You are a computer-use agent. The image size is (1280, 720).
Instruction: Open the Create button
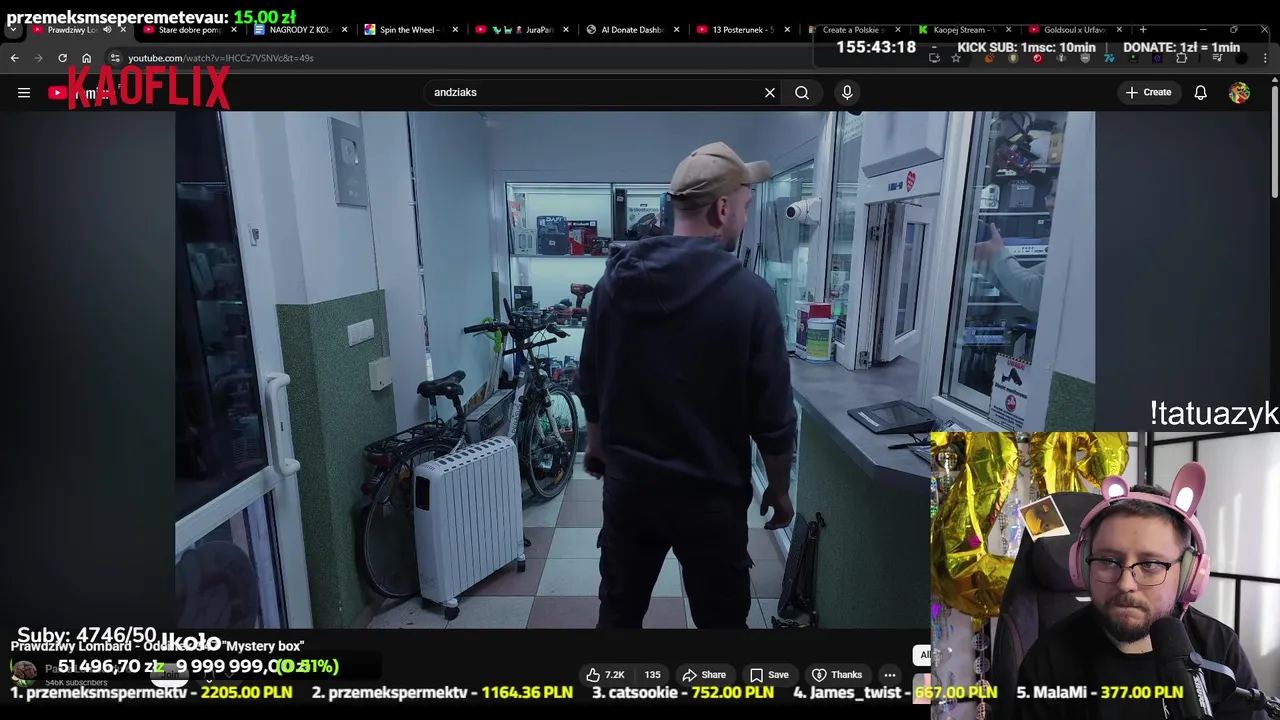[1148, 92]
